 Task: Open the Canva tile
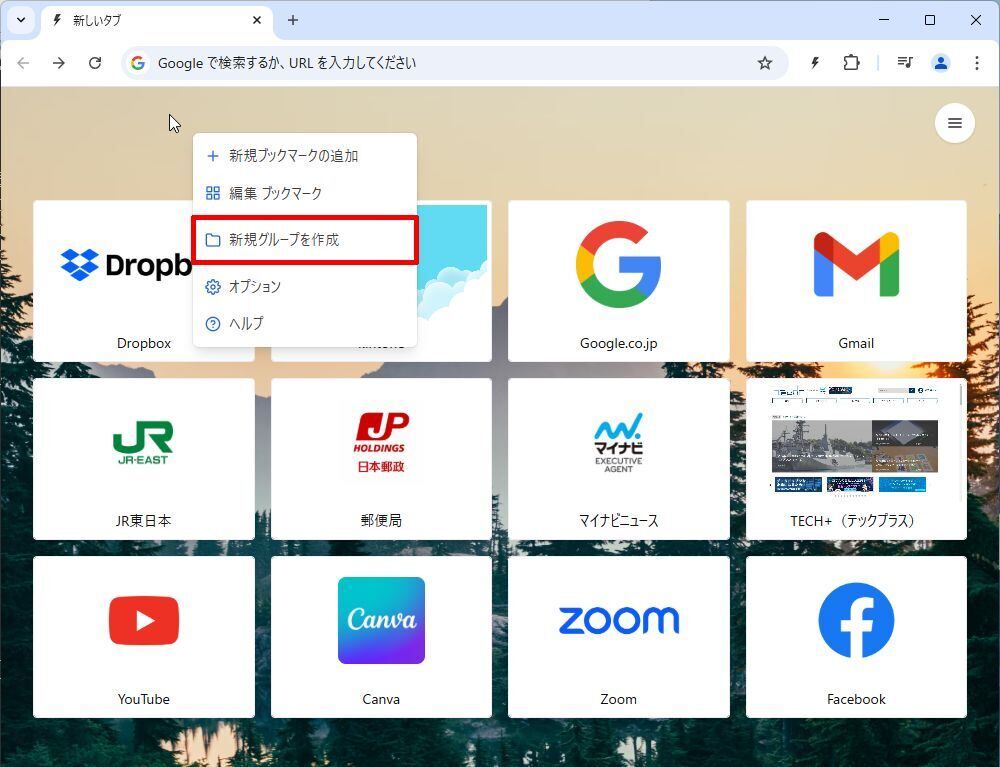tap(381, 637)
